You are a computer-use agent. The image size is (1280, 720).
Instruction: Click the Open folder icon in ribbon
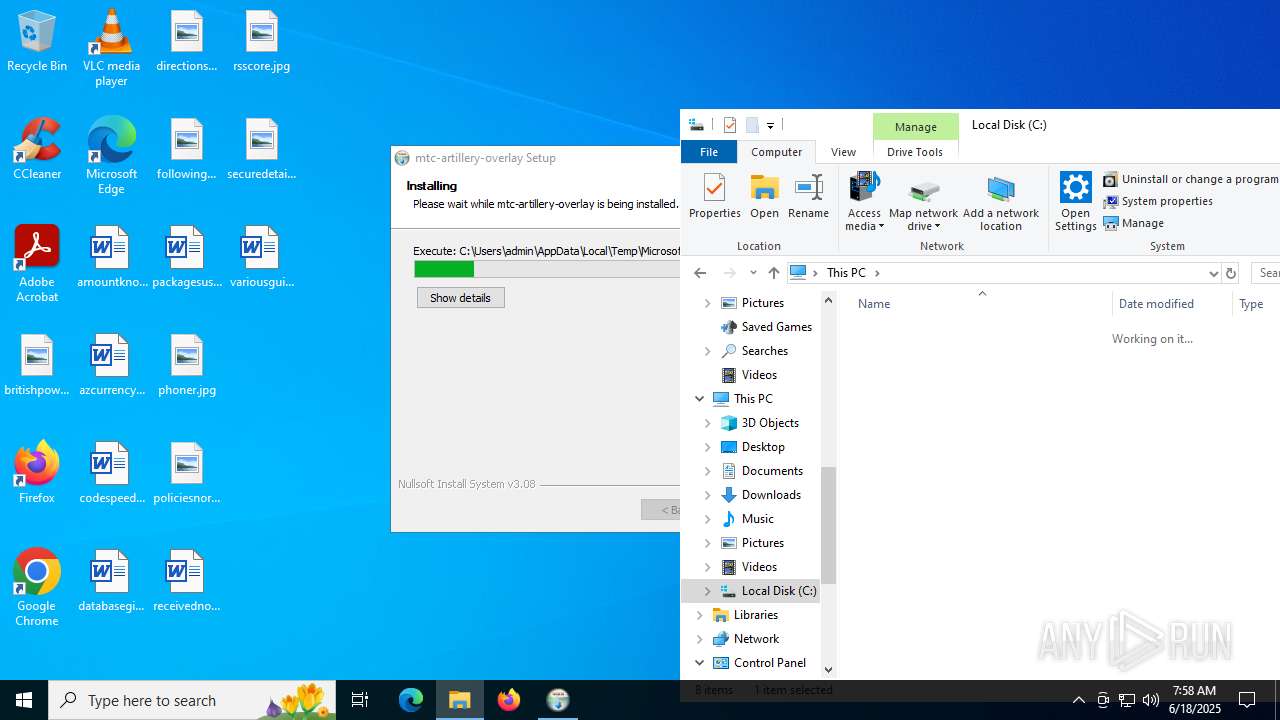(764, 196)
